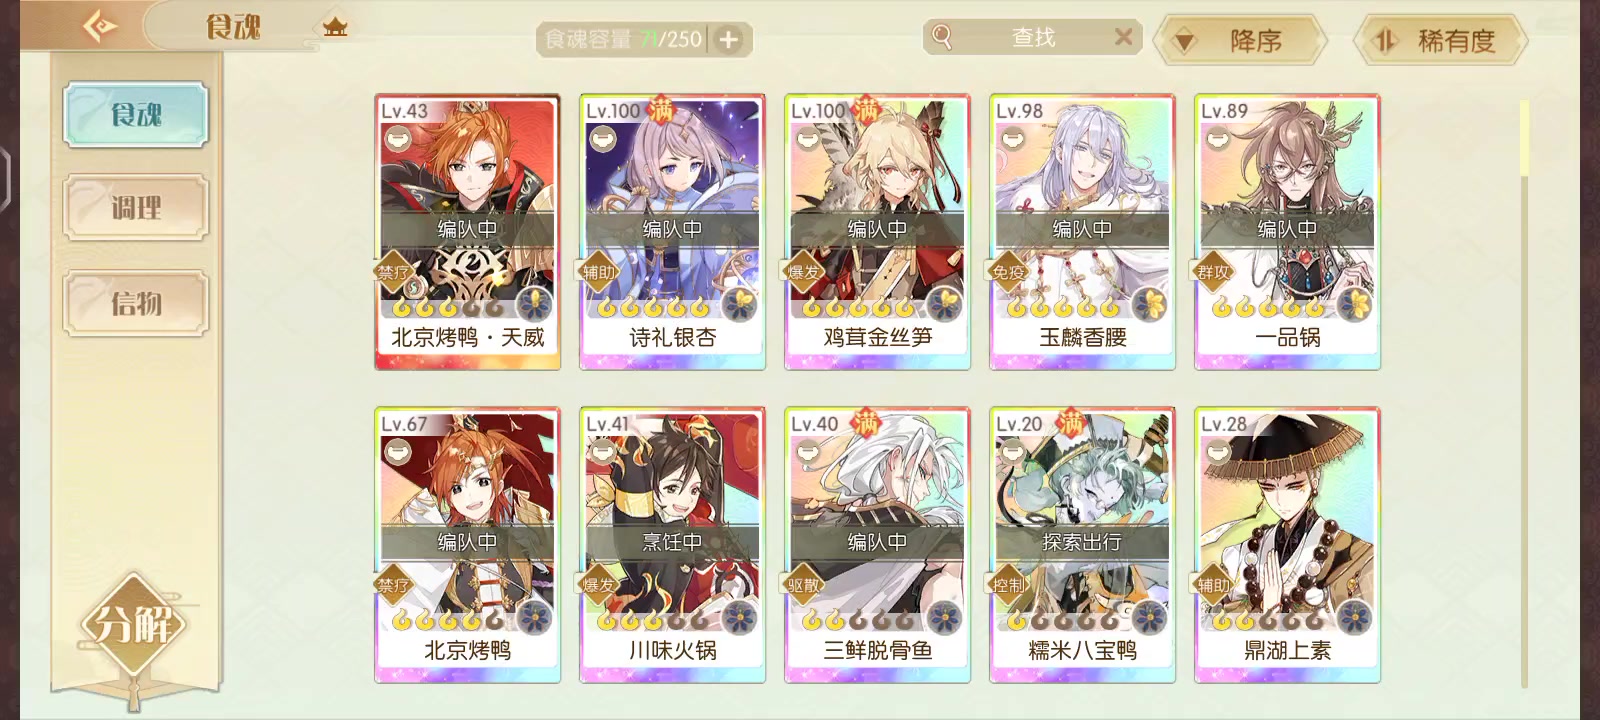Tap the back arrow icon
This screenshot has height=720, width=1600.
coord(100,26)
